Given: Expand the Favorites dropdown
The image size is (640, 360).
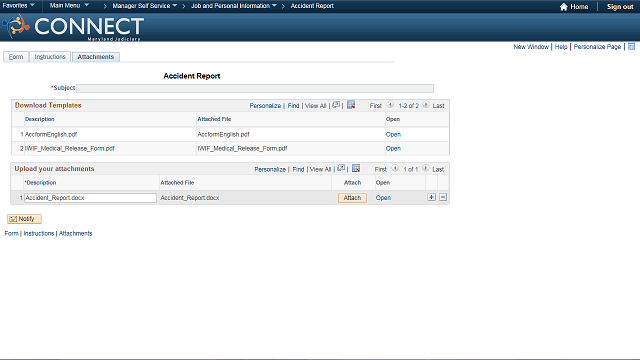Looking at the screenshot, I should pos(19,5).
